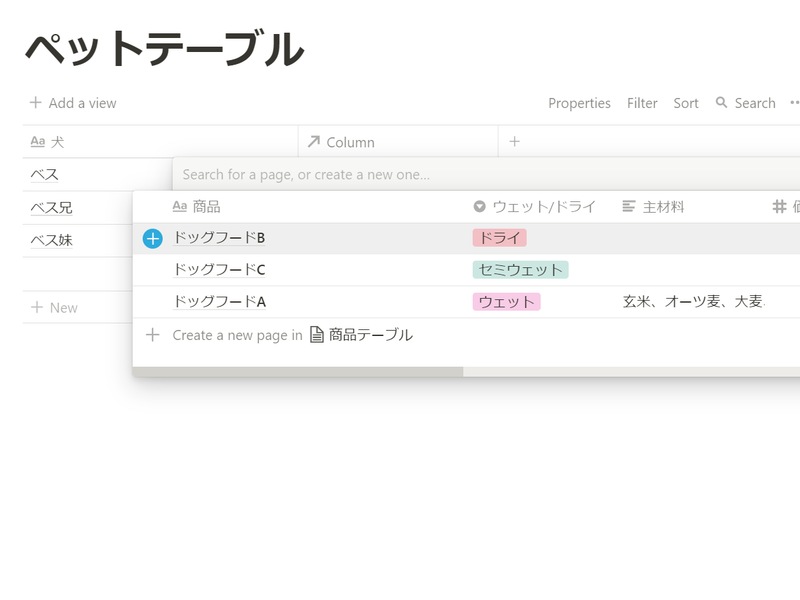
Task: Click the three-dot more options icon
Action: pos(794,103)
